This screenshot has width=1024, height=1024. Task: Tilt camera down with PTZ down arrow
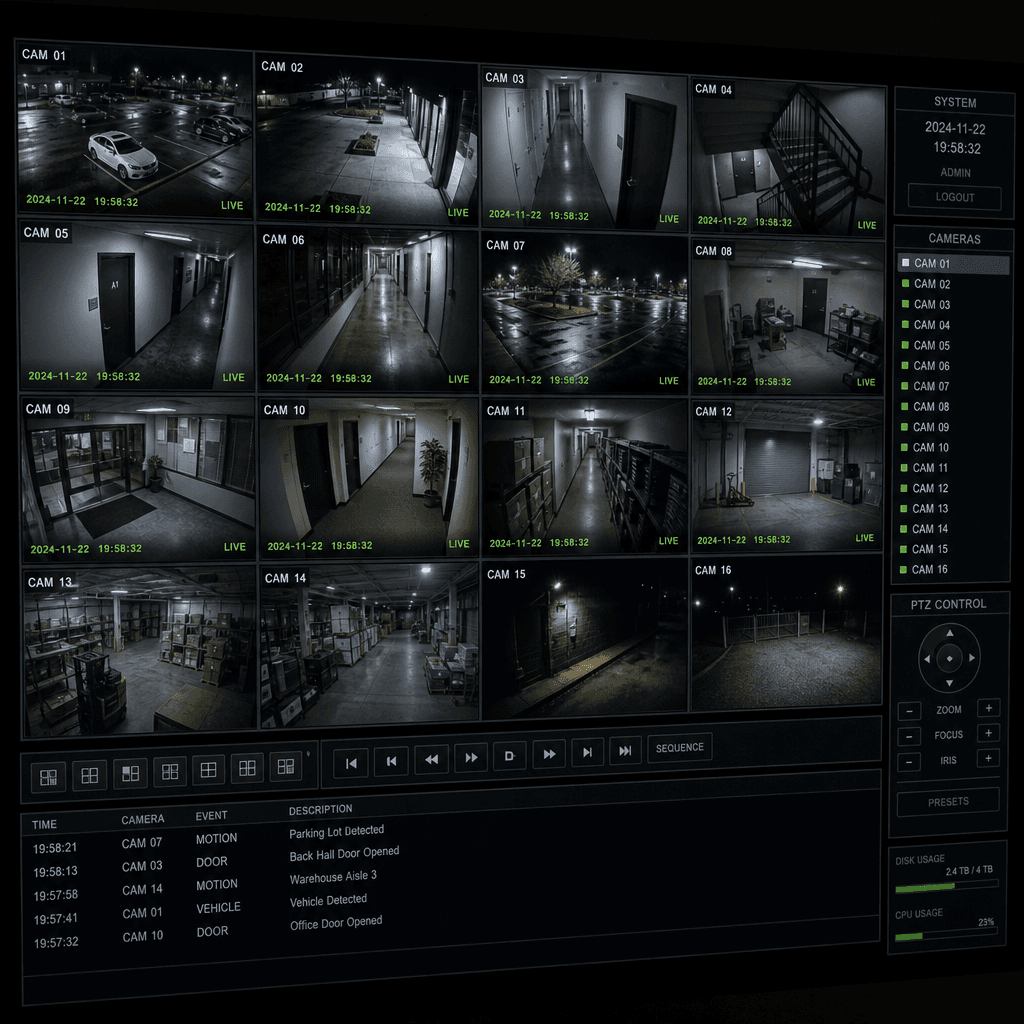(950, 683)
